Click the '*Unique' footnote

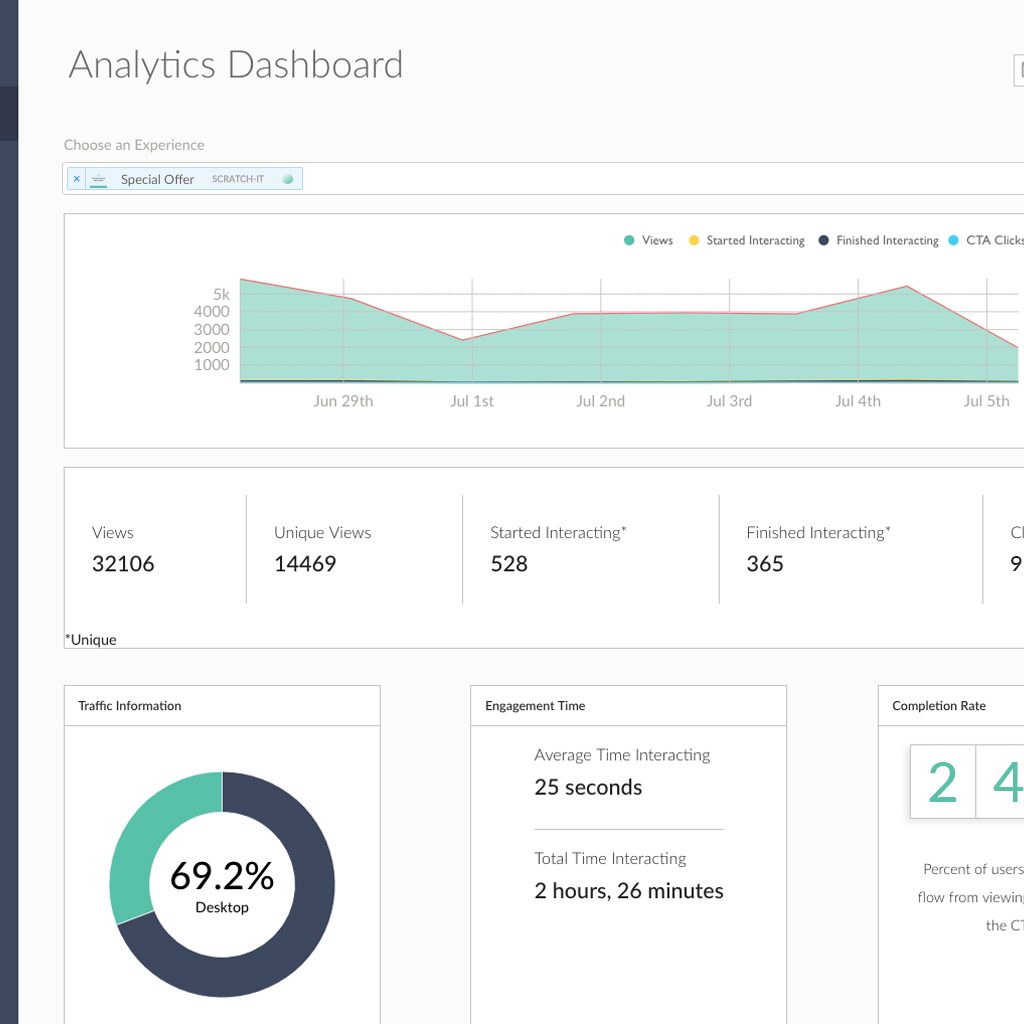point(91,640)
